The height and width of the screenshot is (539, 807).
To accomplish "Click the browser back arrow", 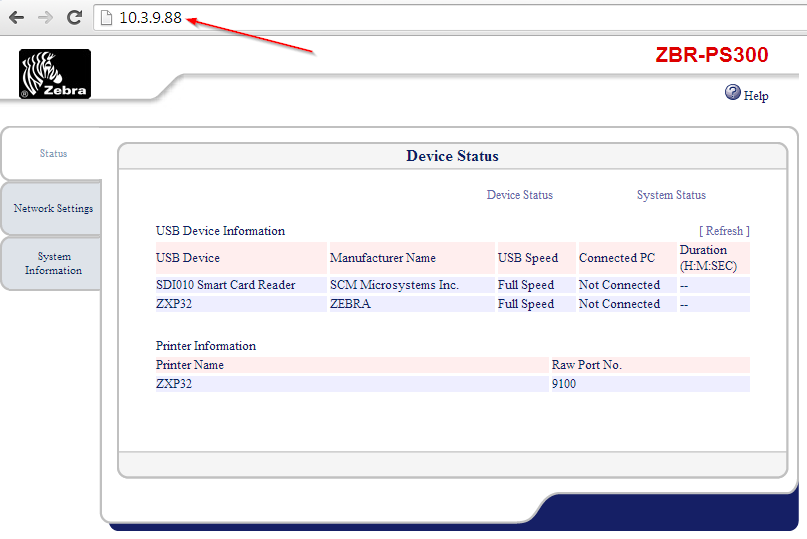I will click(17, 18).
